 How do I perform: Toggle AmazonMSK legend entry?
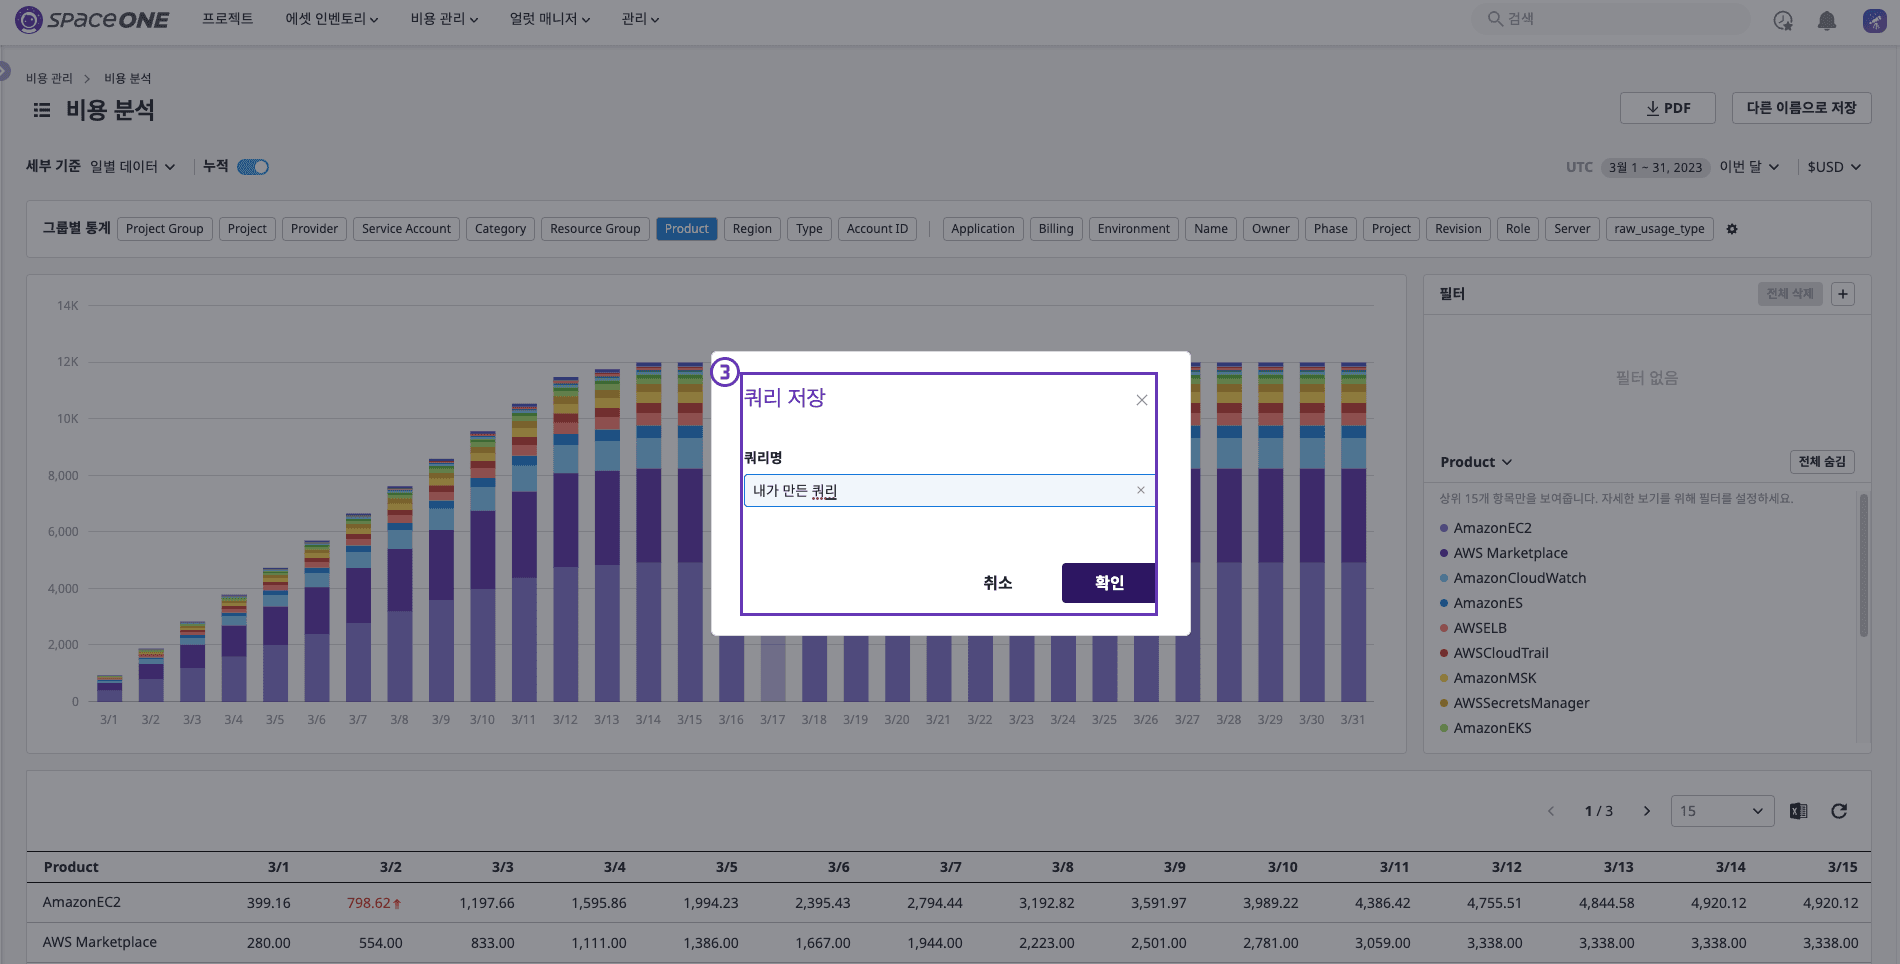1488,678
